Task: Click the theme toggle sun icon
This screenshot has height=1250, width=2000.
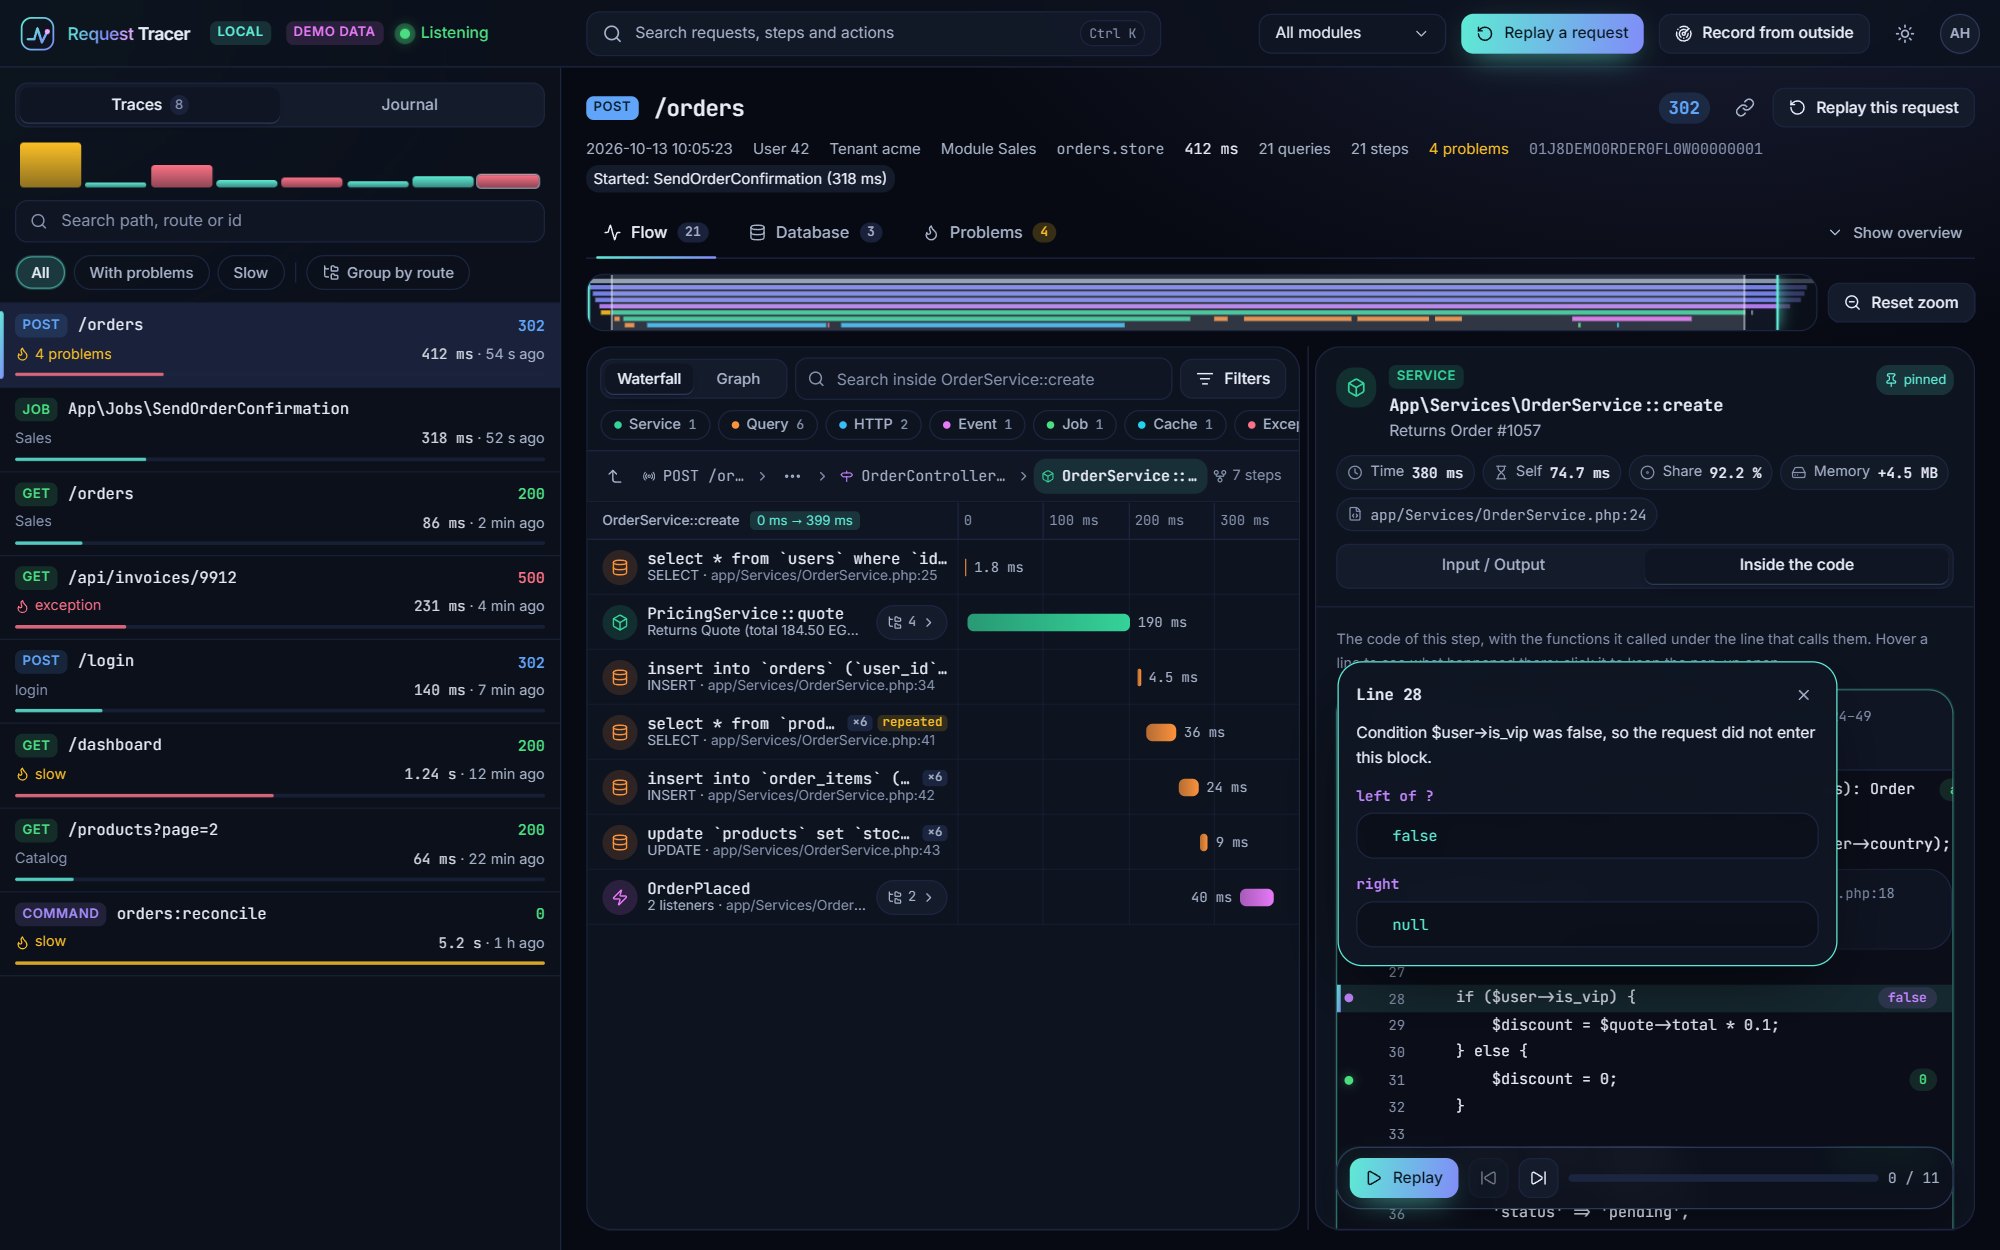Action: [1904, 33]
